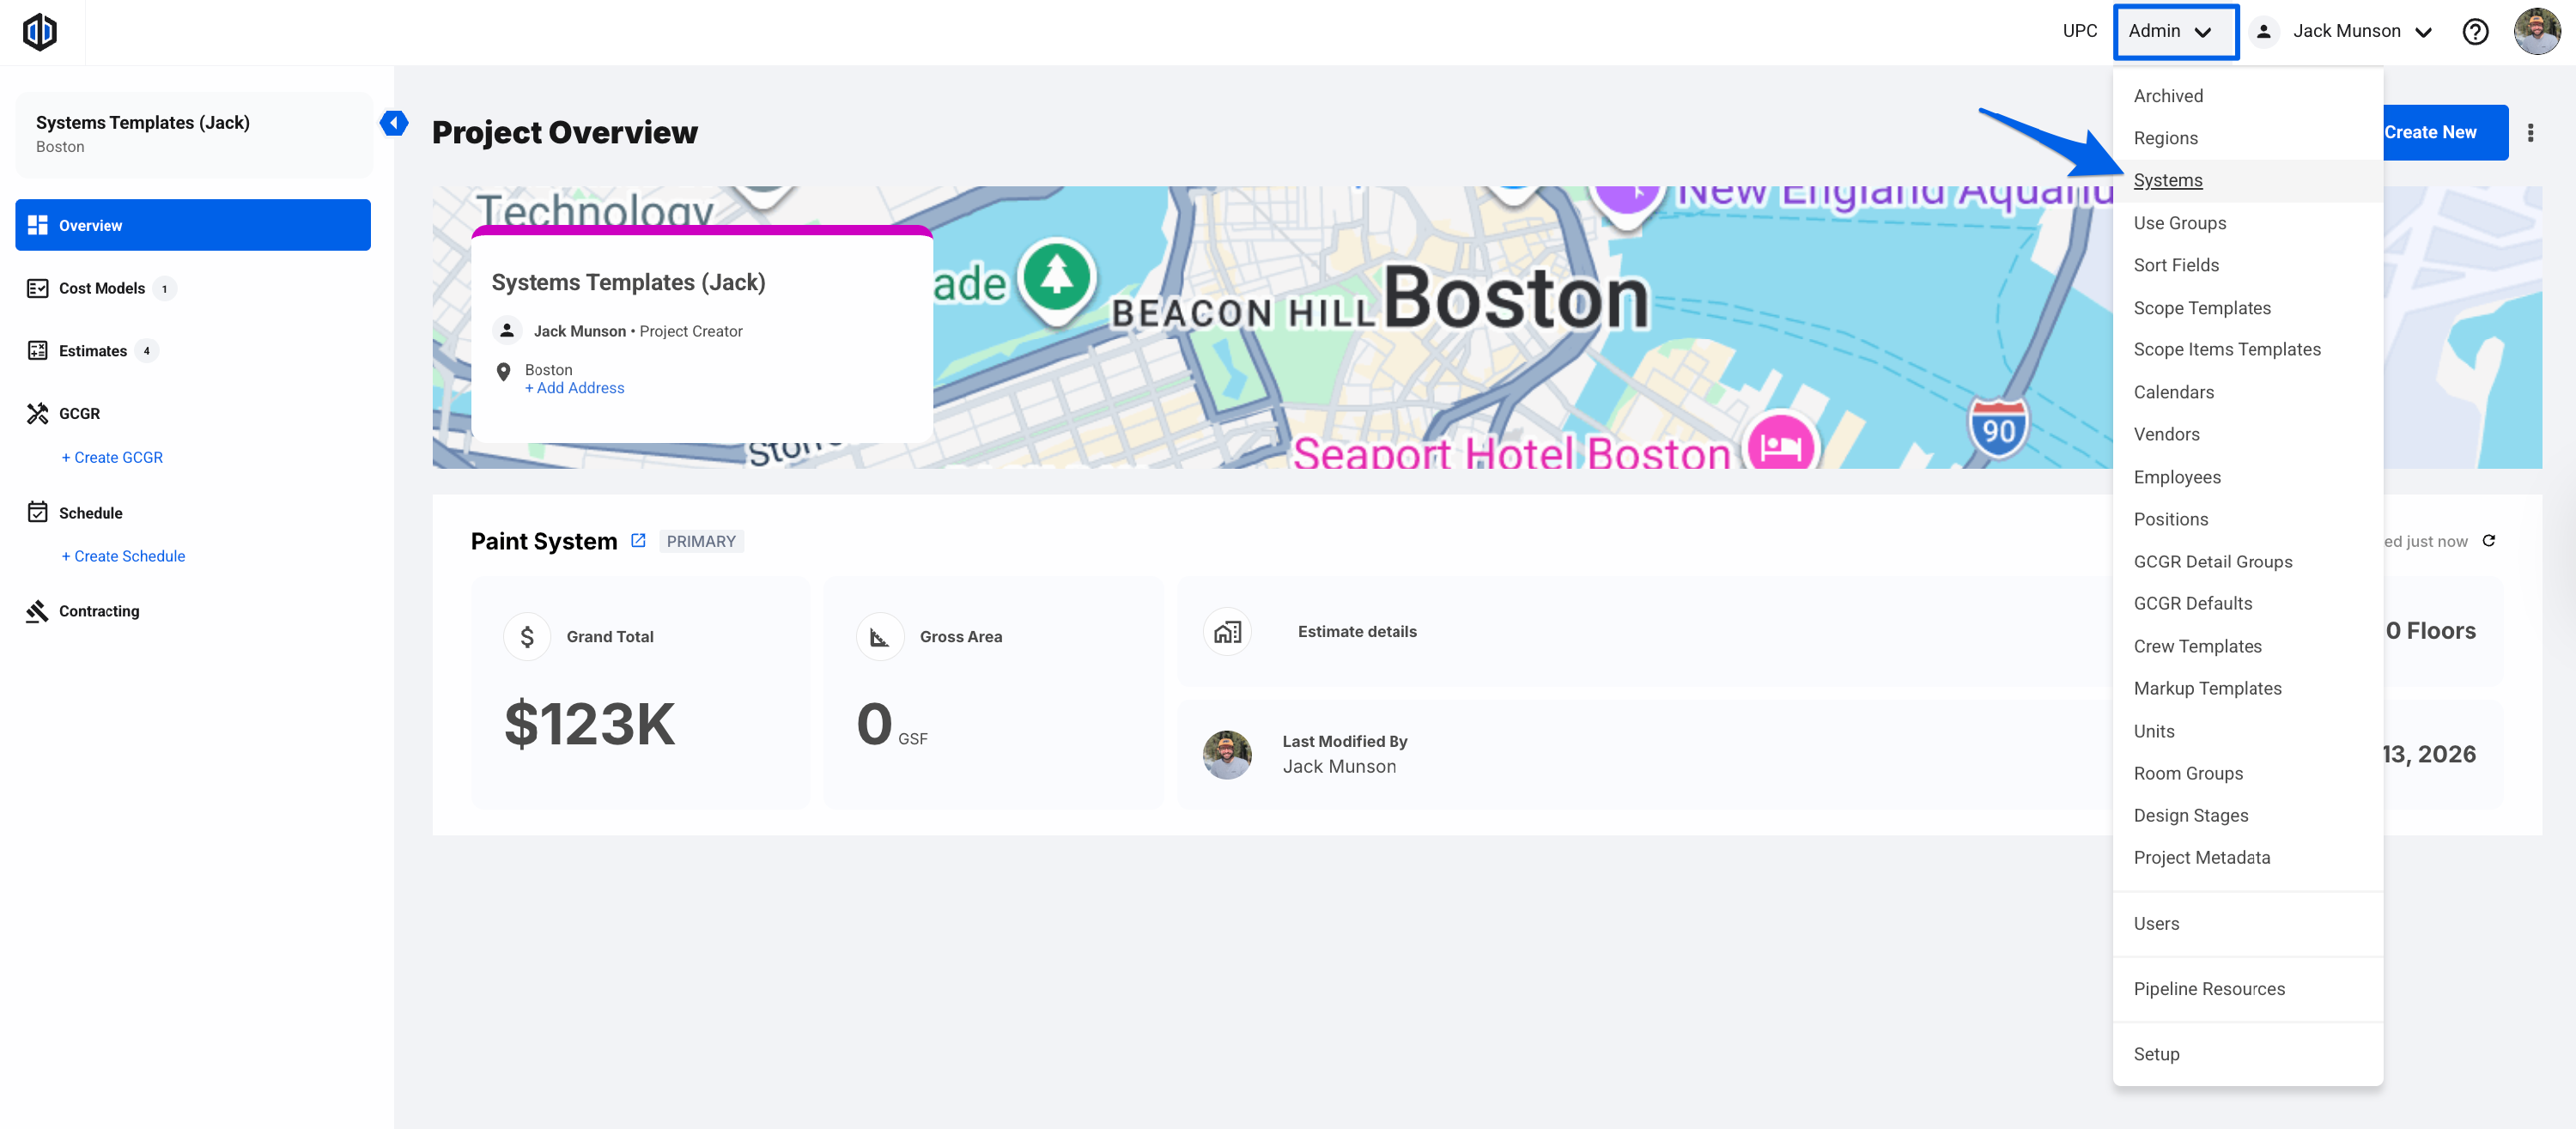Screen dimensions: 2576x1129
Task: Click the app logo in top-left corner
Action: [x=40, y=32]
